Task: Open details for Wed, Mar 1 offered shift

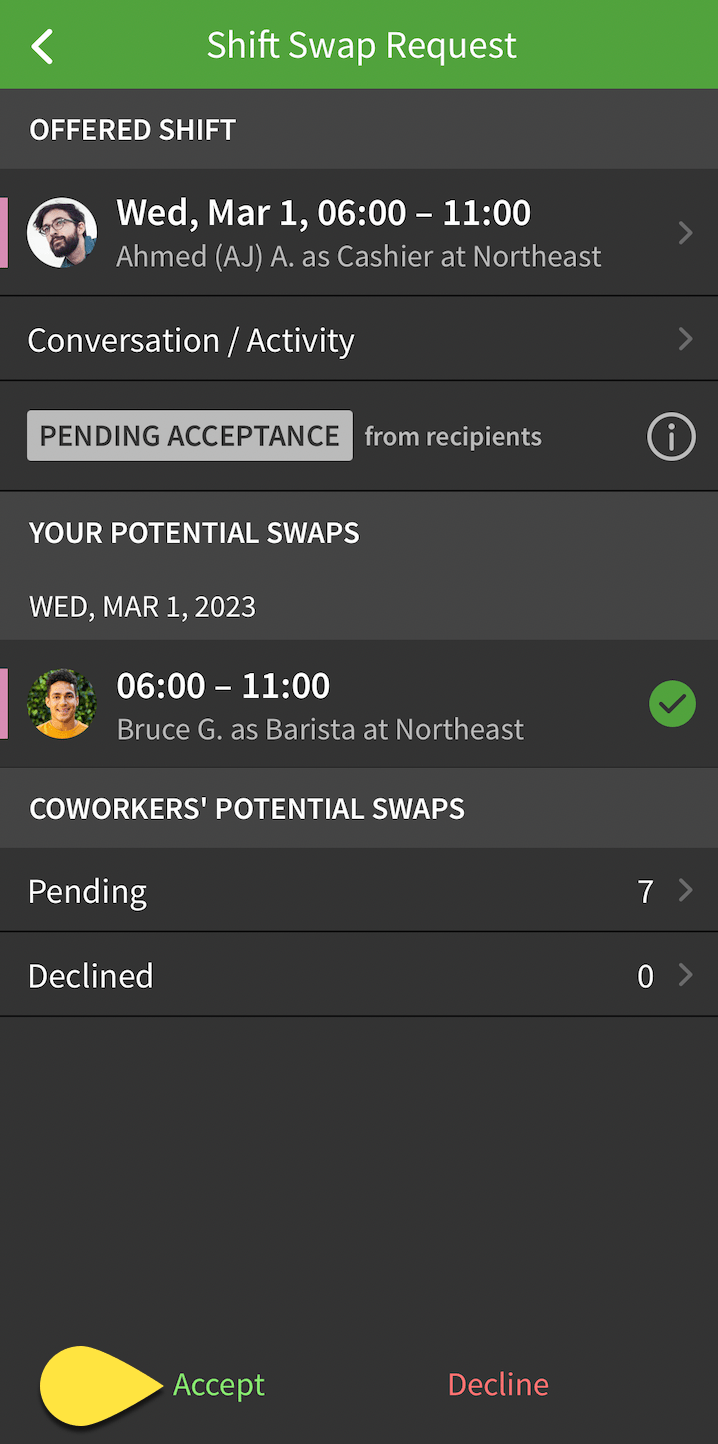Action: click(x=360, y=232)
